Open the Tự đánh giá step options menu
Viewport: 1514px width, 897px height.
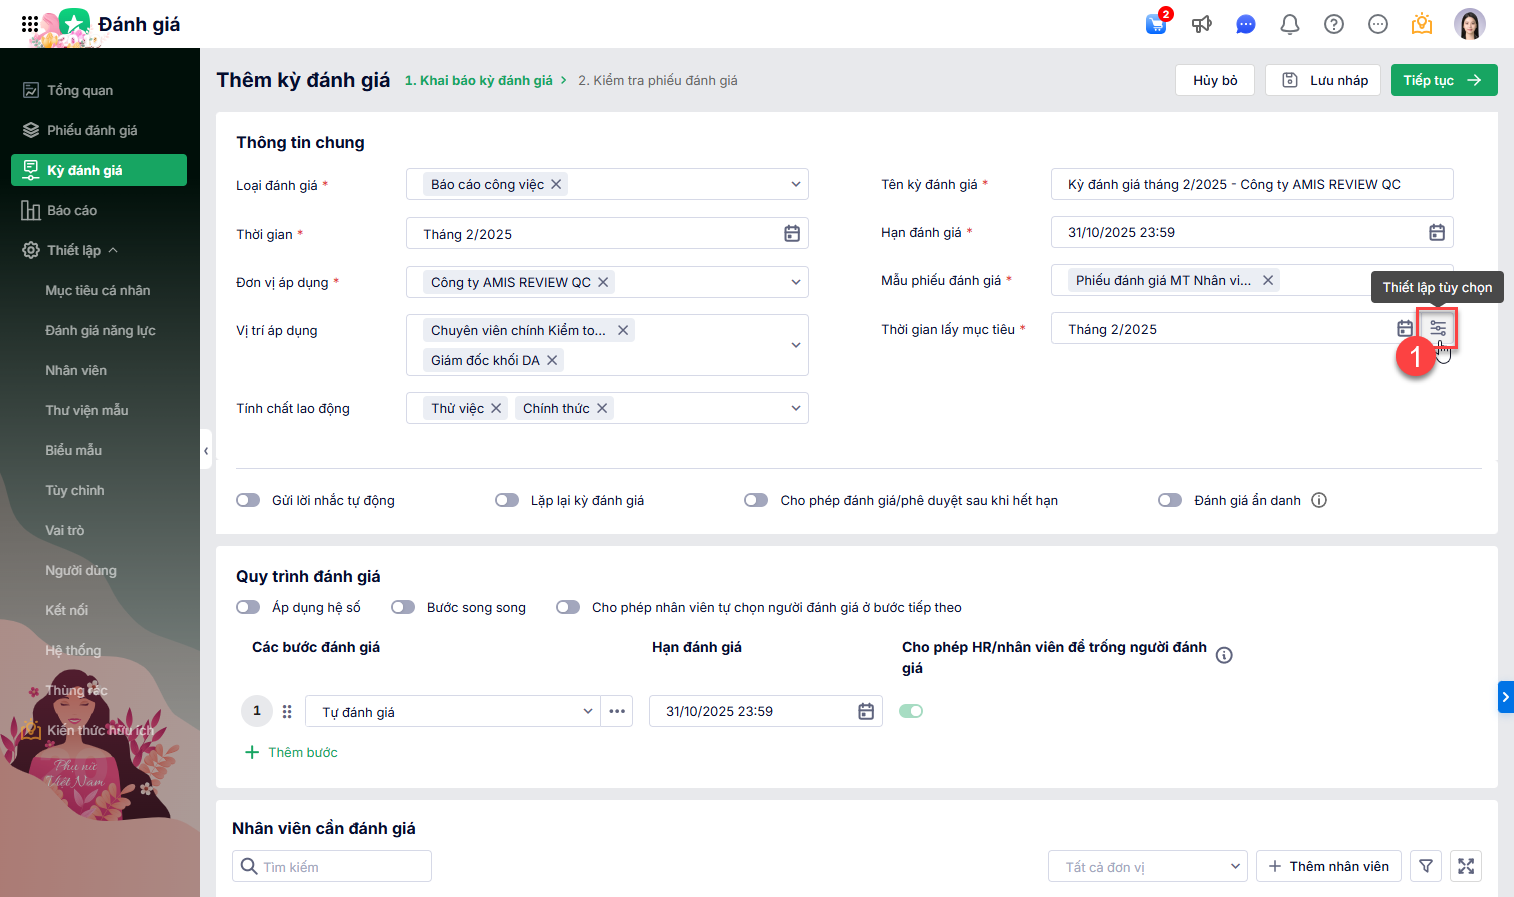(617, 711)
